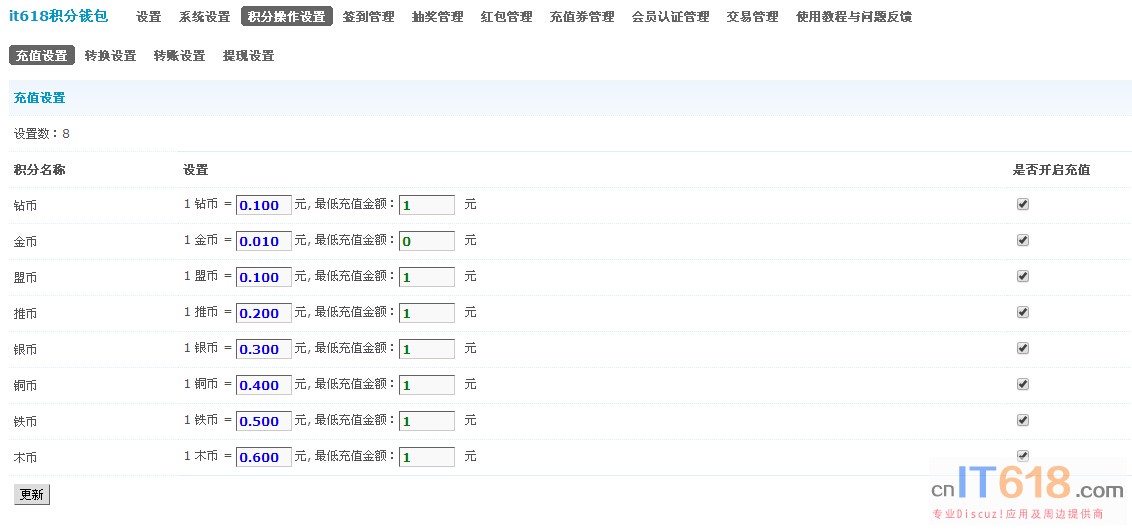This screenshot has height=530, width=1132.
Task: Uncheck recharge for 盟币 row
Action: 1022,277
